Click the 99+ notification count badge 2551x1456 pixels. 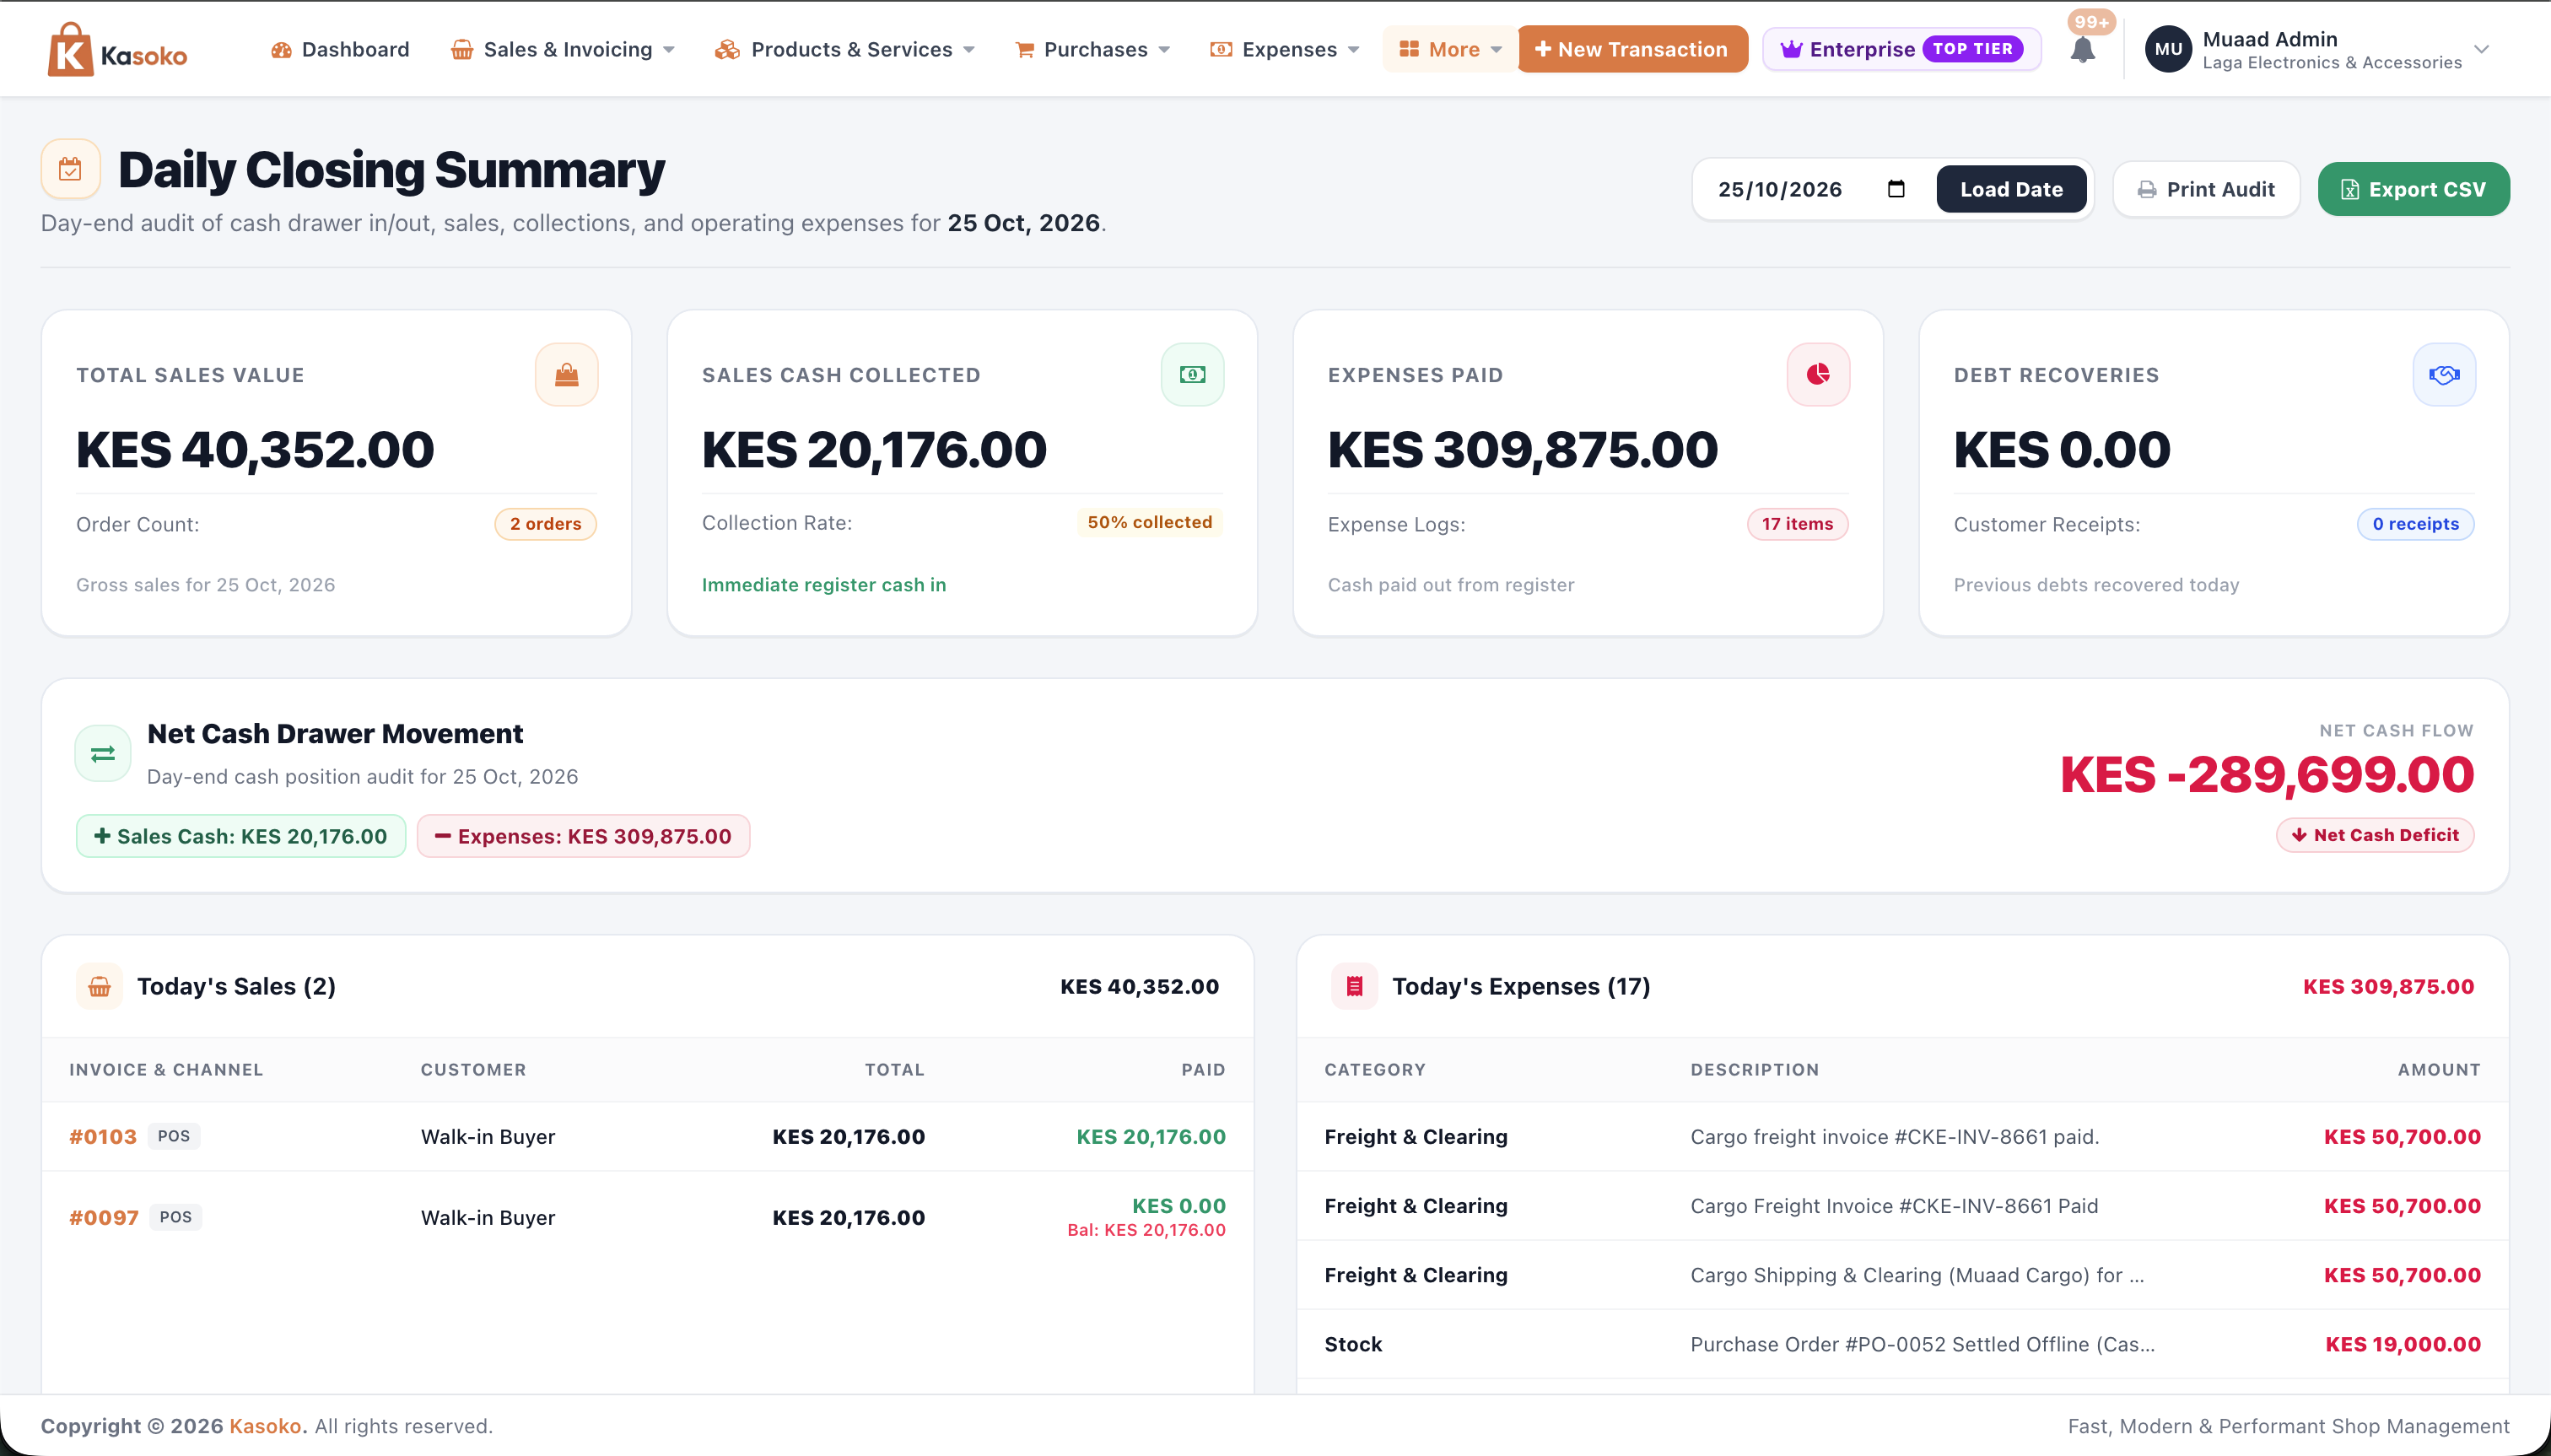pyautogui.click(x=2091, y=22)
